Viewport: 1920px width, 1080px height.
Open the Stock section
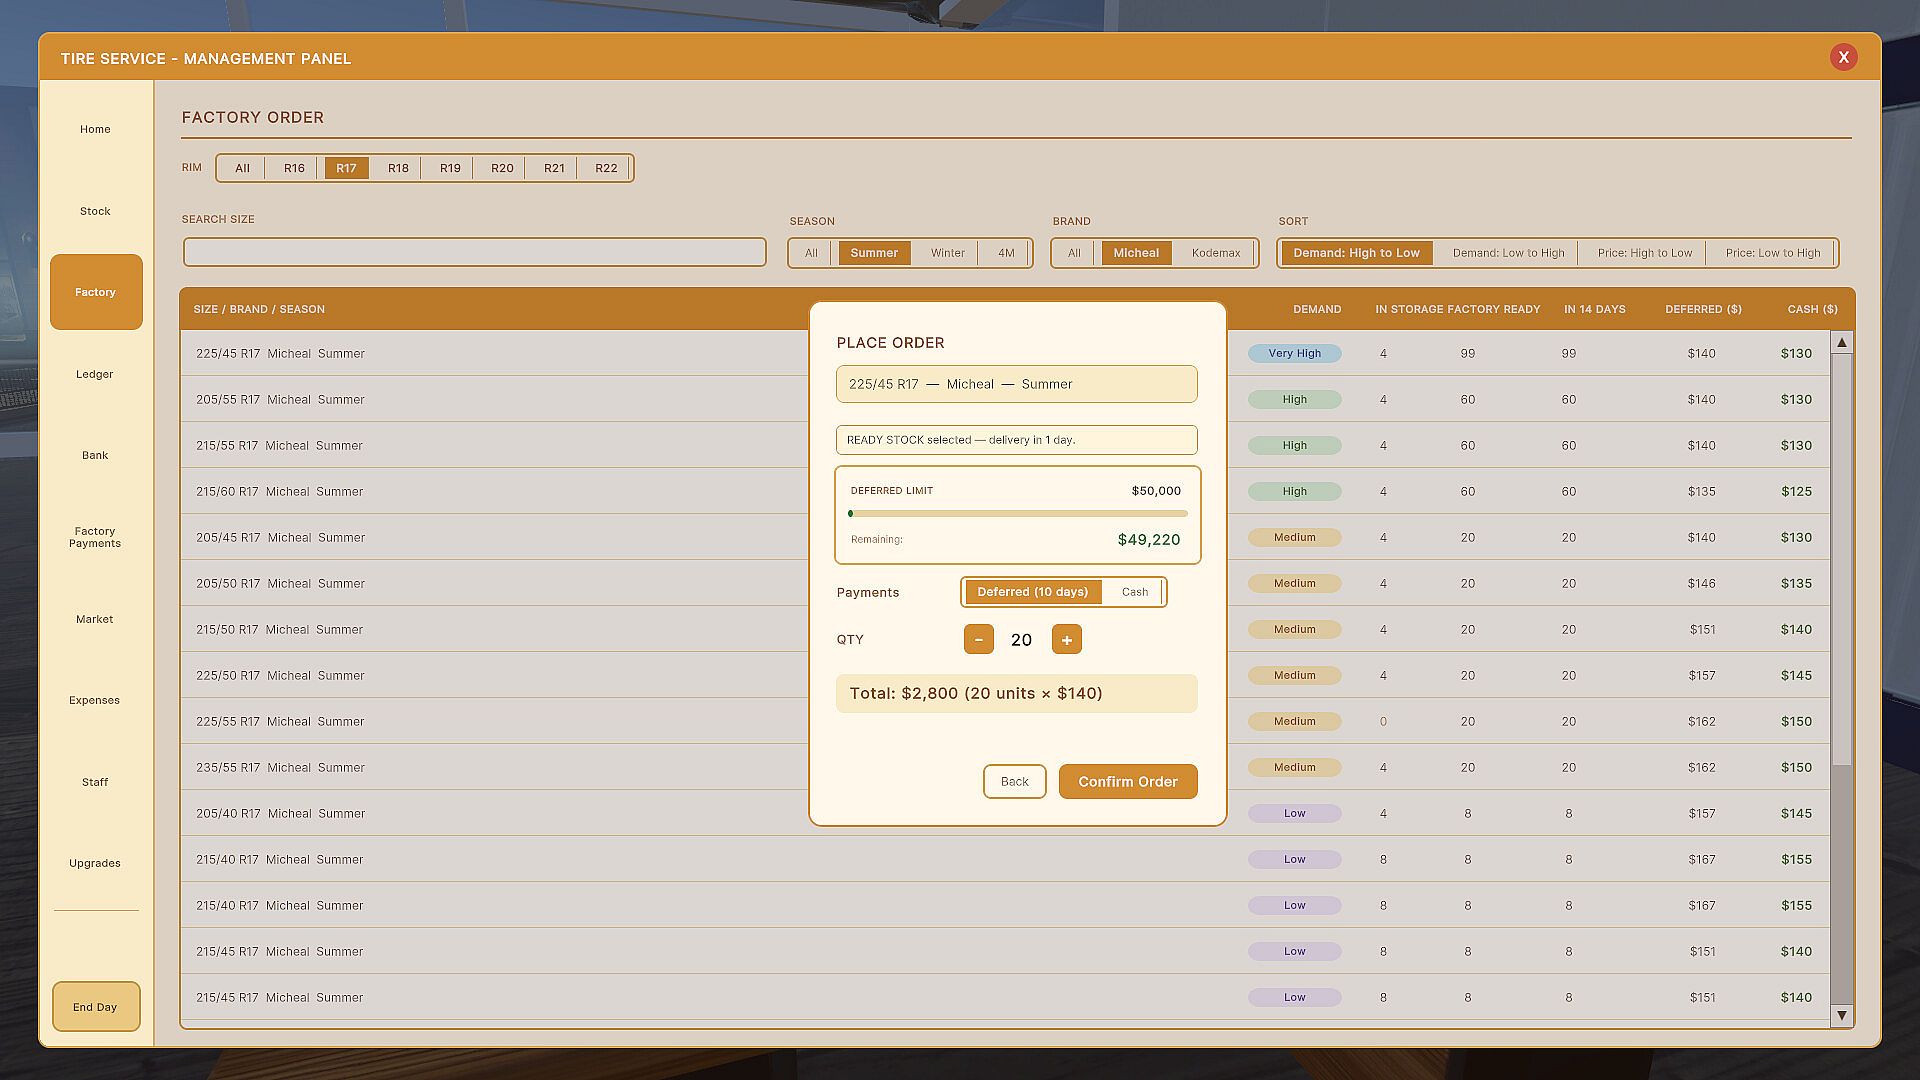point(95,211)
